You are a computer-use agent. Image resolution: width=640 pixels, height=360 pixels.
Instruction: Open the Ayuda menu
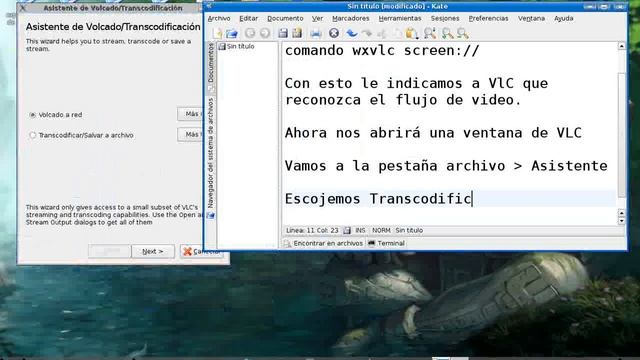[564, 18]
